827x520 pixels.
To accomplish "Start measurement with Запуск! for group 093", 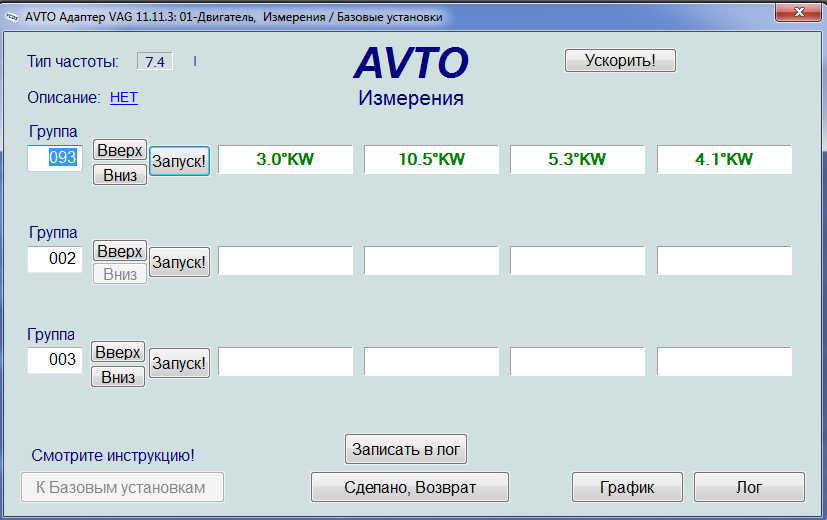I will (179, 161).
